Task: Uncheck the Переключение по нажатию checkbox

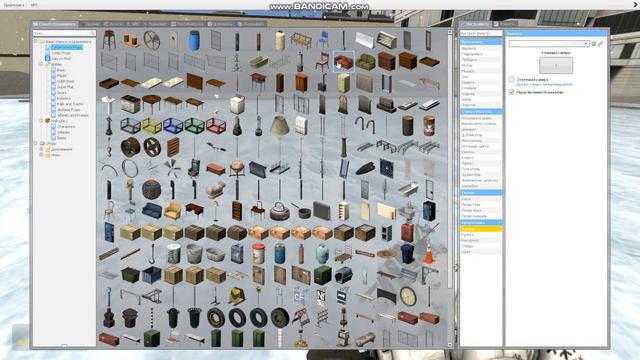Action: [511, 92]
